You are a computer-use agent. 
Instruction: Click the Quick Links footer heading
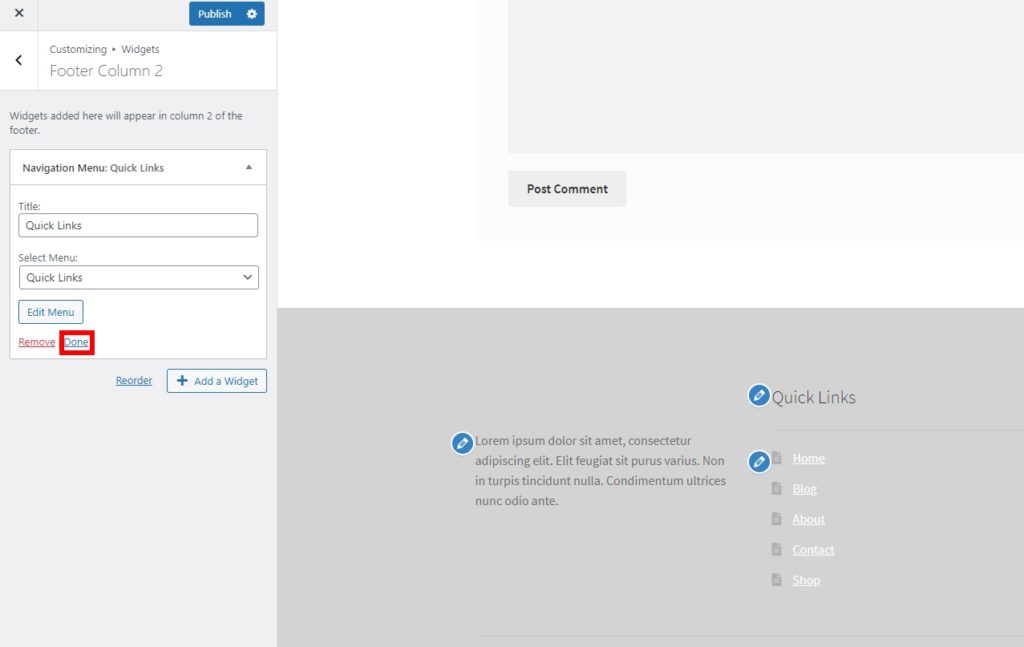(814, 397)
